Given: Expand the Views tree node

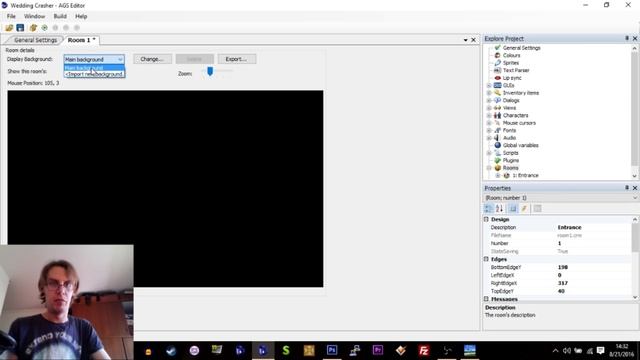Looking at the screenshot, I should [x=489, y=108].
